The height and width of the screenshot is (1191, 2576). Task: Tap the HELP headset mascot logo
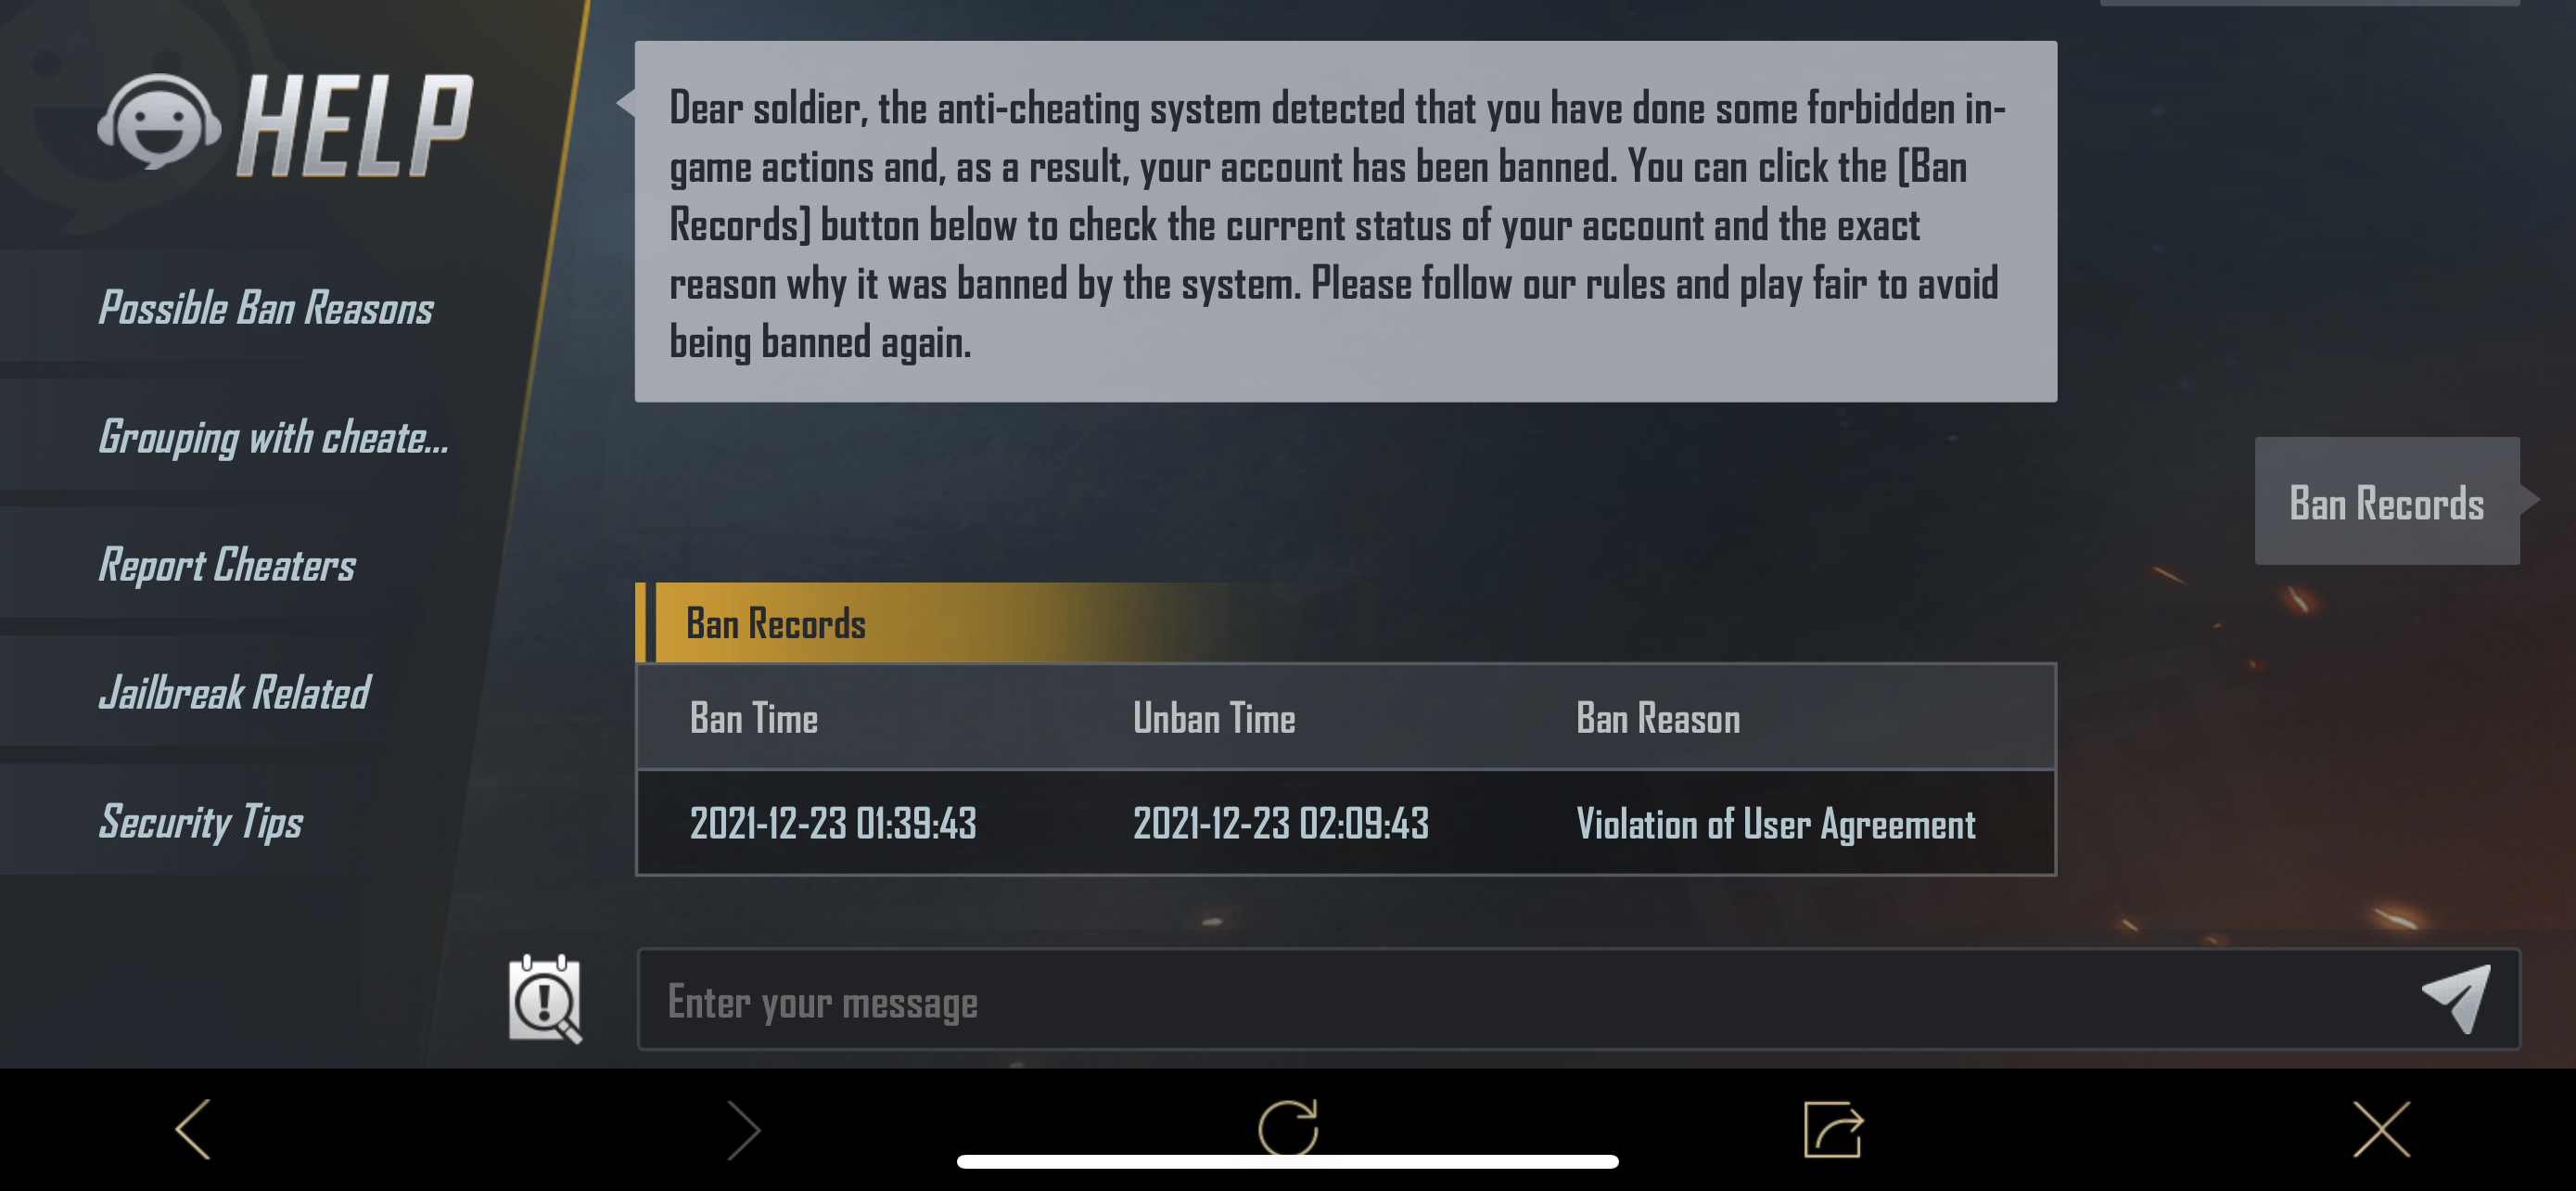point(159,122)
